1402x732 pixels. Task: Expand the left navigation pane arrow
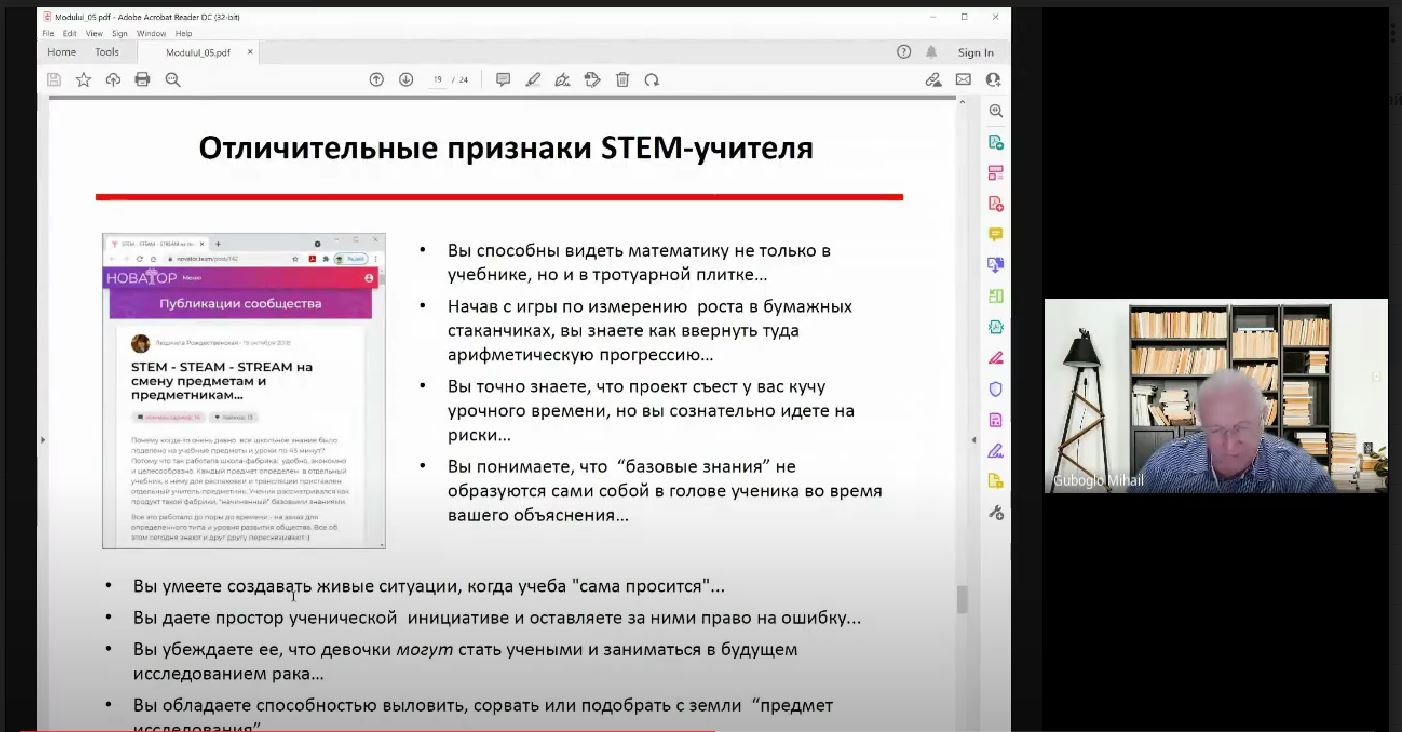42,440
